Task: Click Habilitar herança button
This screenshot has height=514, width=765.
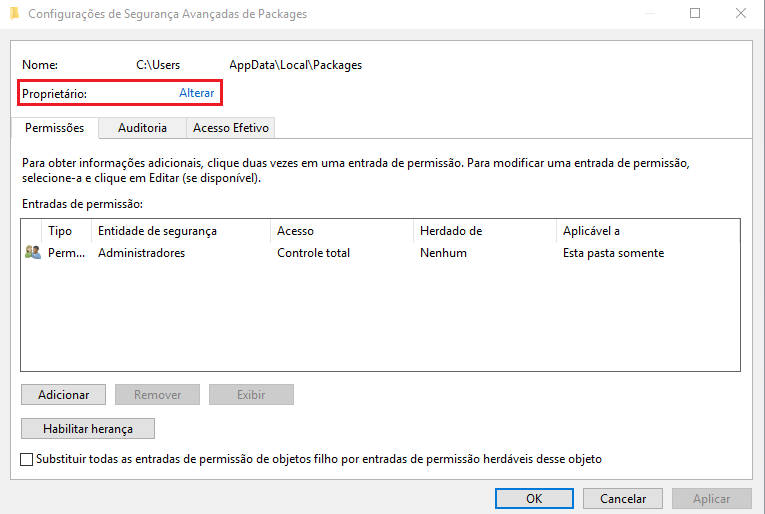Action: pos(88,429)
